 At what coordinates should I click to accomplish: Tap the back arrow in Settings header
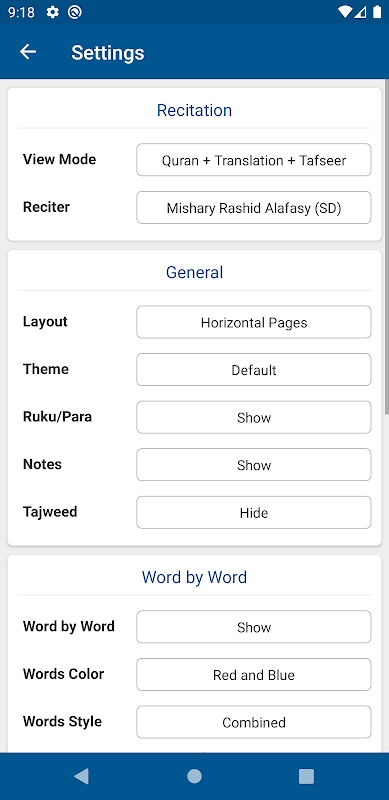pyautogui.click(x=28, y=52)
